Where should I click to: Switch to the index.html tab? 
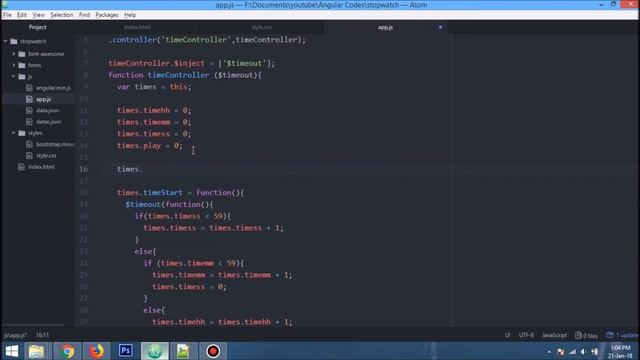[x=138, y=27]
